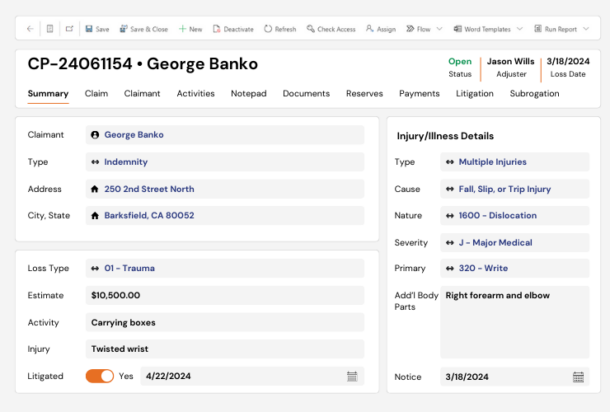The height and width of the screenshot is (412, 610).
Task: Click the Assign toolbar button
Action: (381, 29)
